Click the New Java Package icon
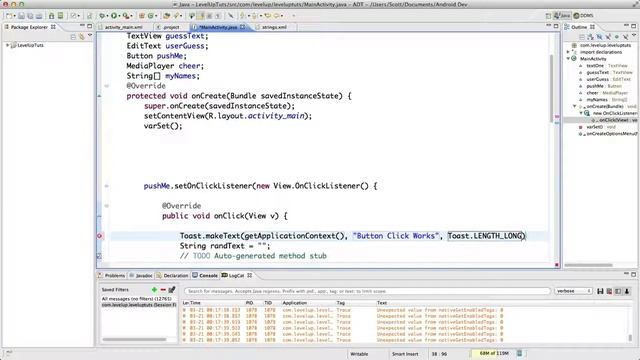This screenshot has width=640, height=360. 142,16
